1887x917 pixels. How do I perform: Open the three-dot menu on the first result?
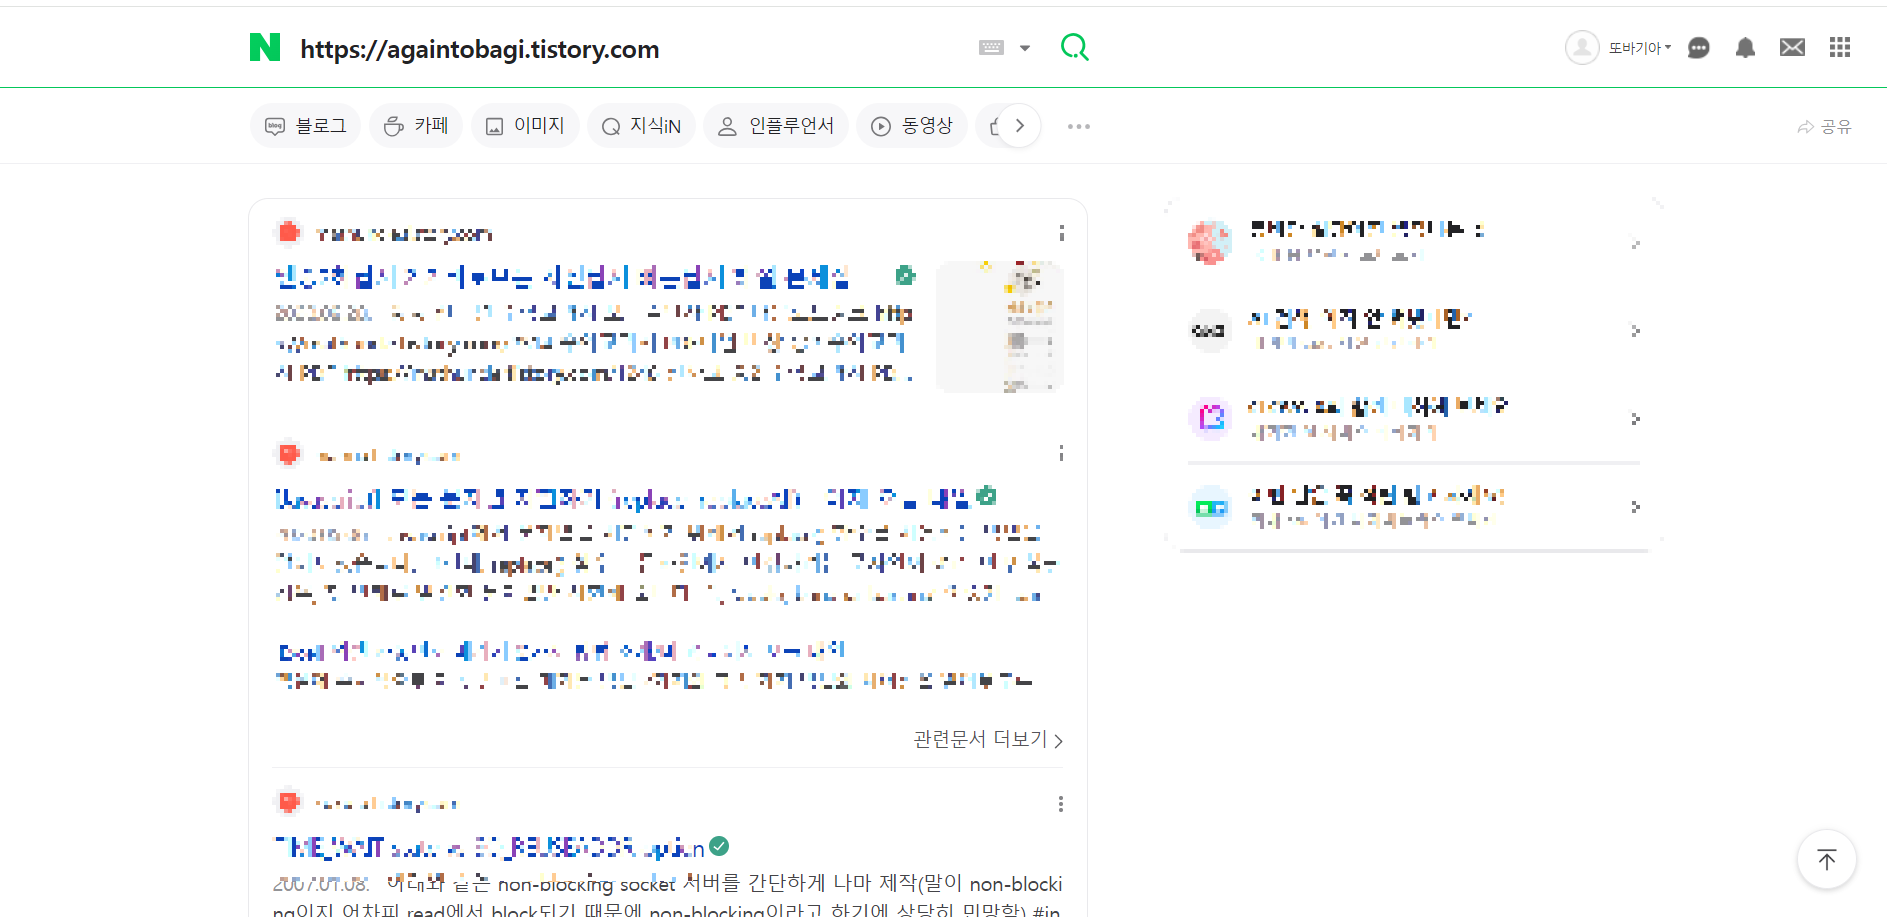click(1061, 233)
